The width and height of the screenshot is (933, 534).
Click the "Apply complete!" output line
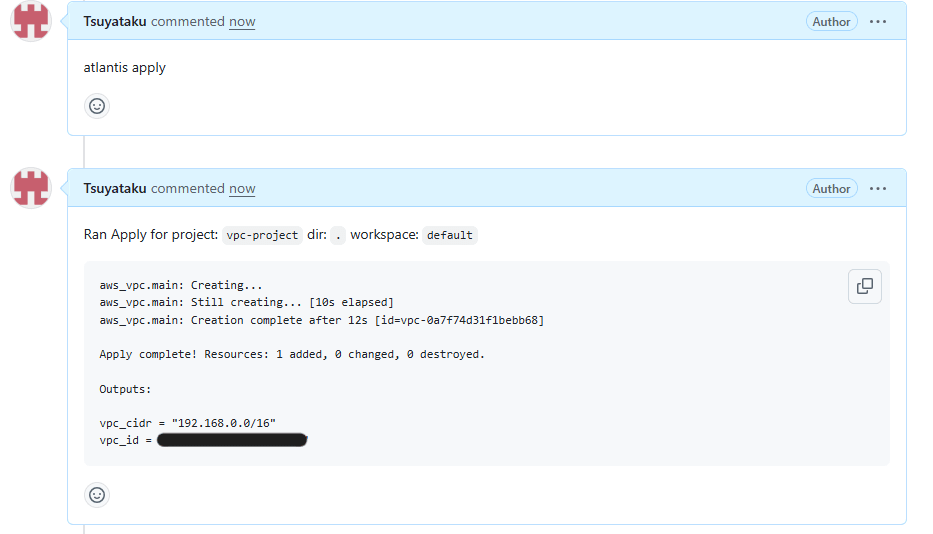(292, 354)
